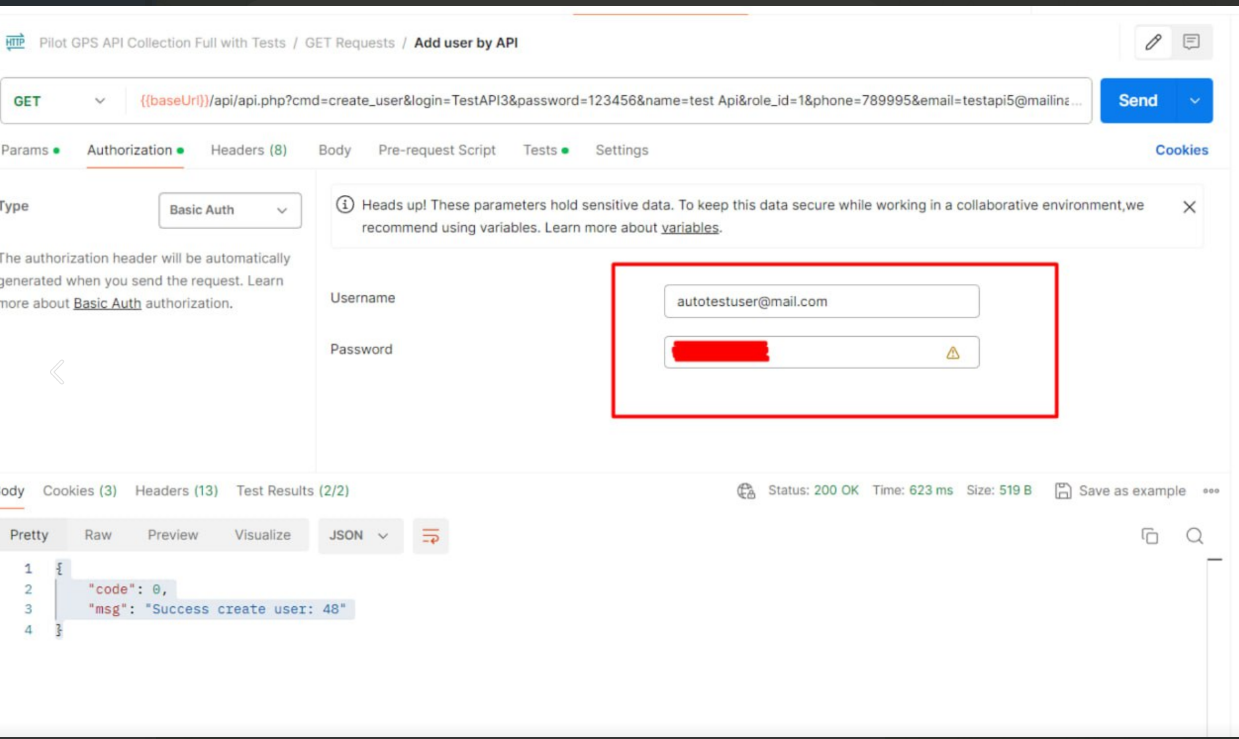Viewport: 1239px width, 739px height.
Task: Copy response using the copy icon
Action: pos(1150,536)
